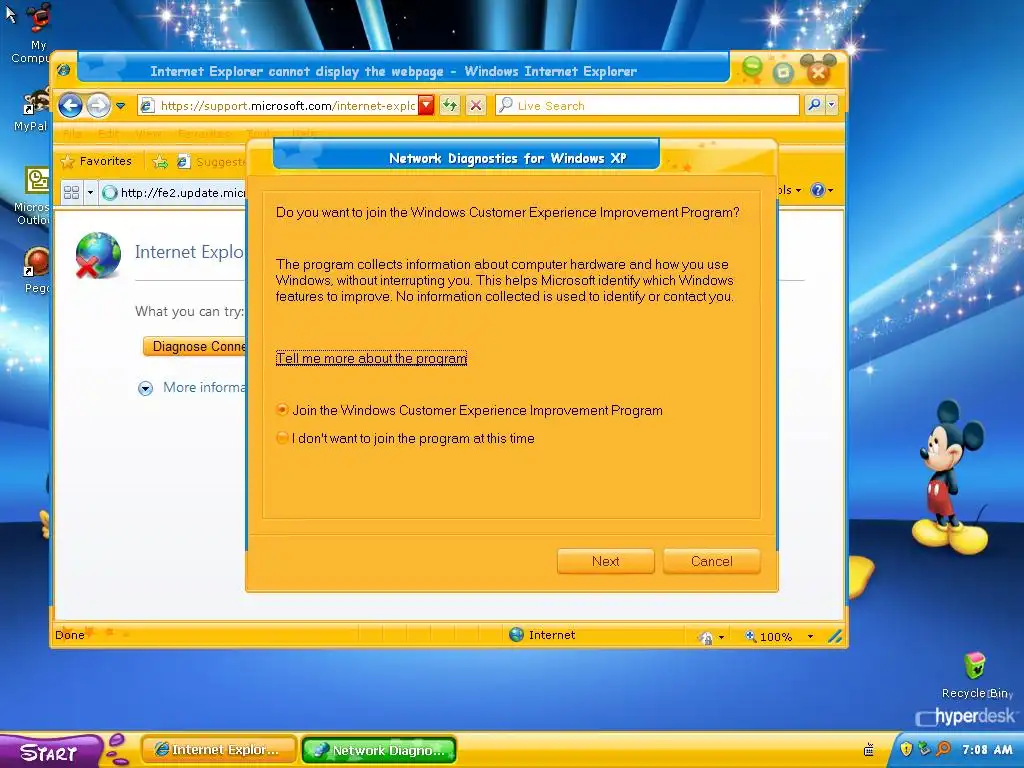Open the tab list dropdown arrow
This screenshot has height=768, width=1024.
coord(90,193)
